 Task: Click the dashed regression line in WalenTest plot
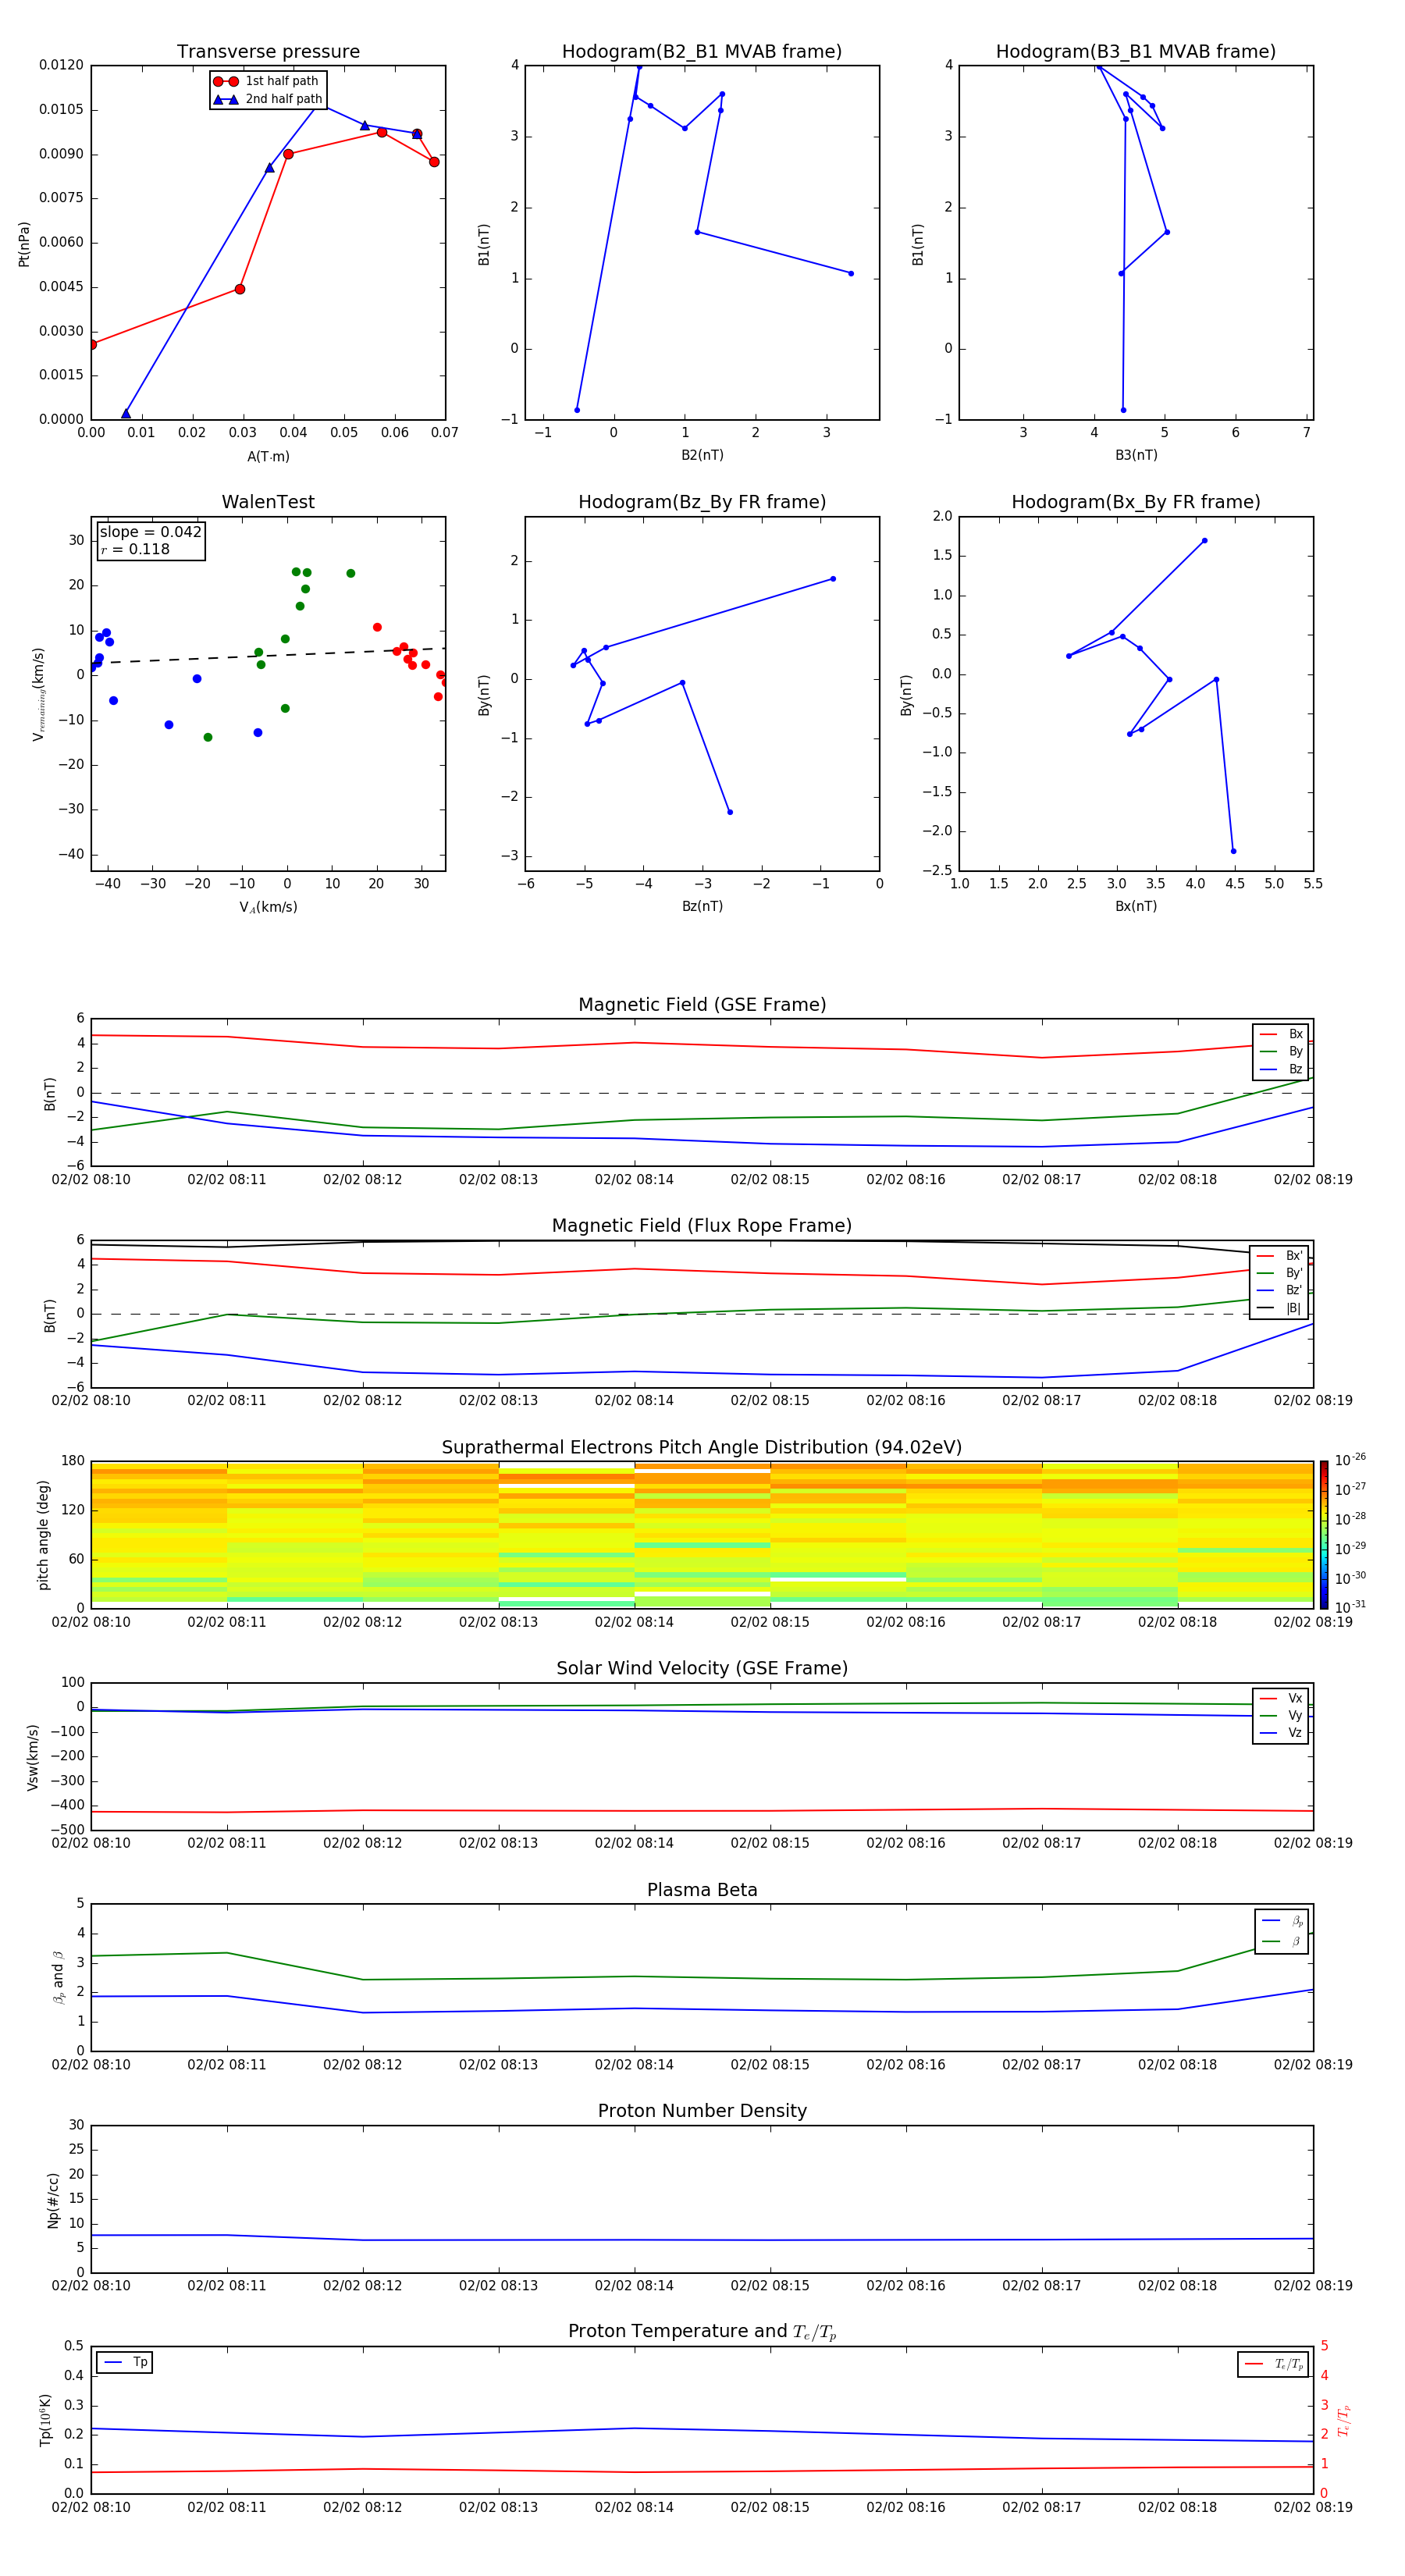pos(268,656)
